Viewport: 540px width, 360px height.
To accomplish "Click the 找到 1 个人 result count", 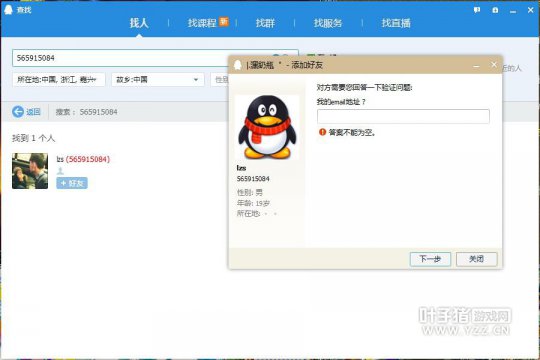I will [33, 138].
